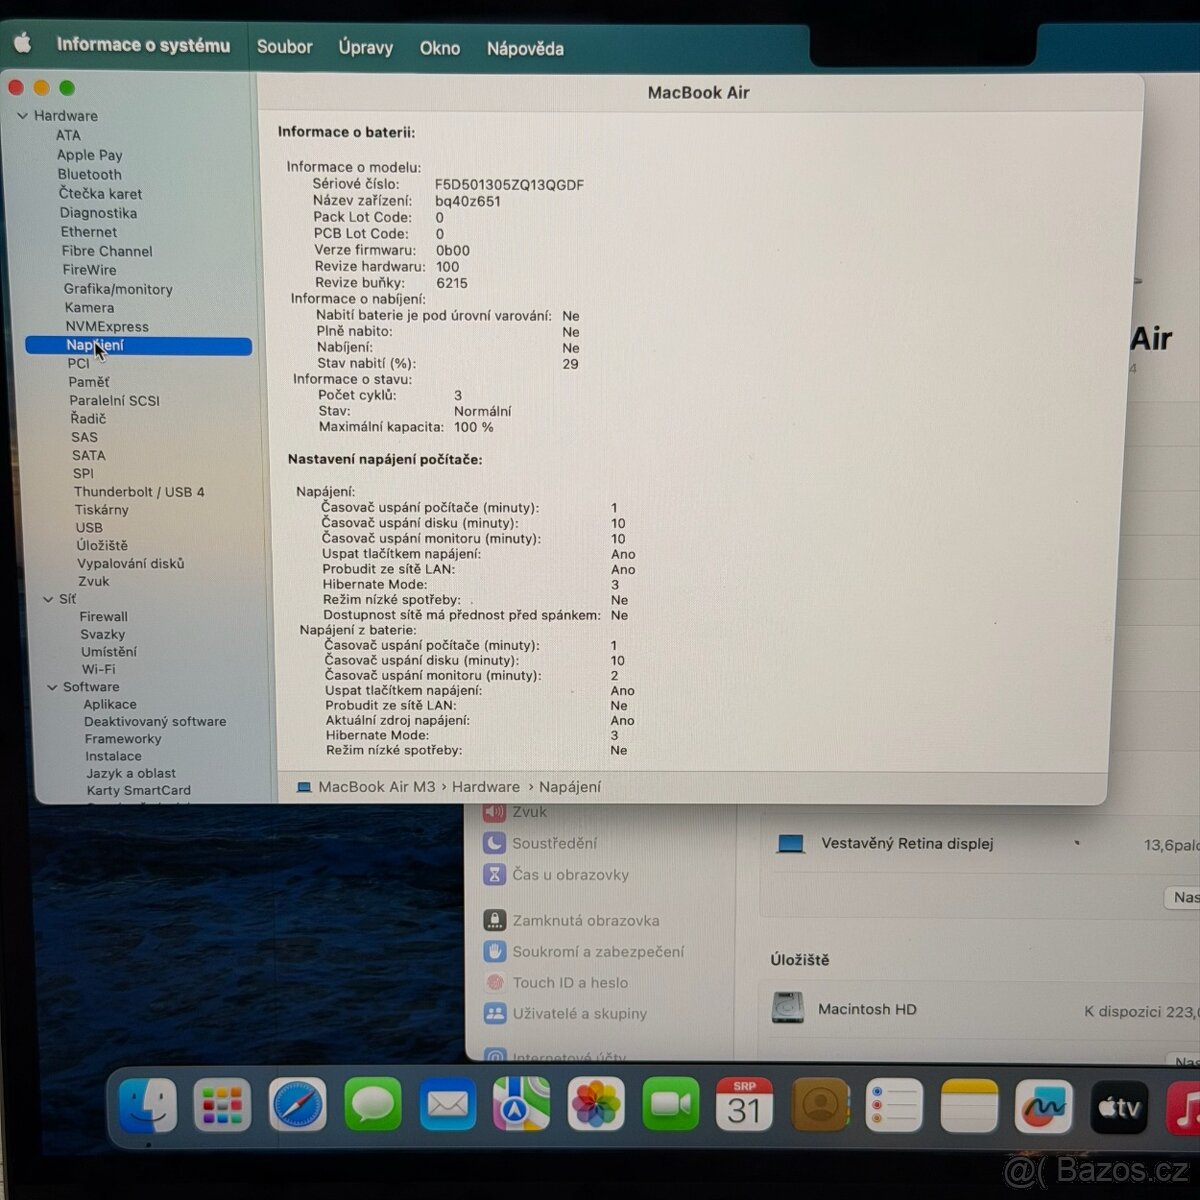Select Napájení in the sidebar
1200x1200 pixels.
(x=138, y=346)
